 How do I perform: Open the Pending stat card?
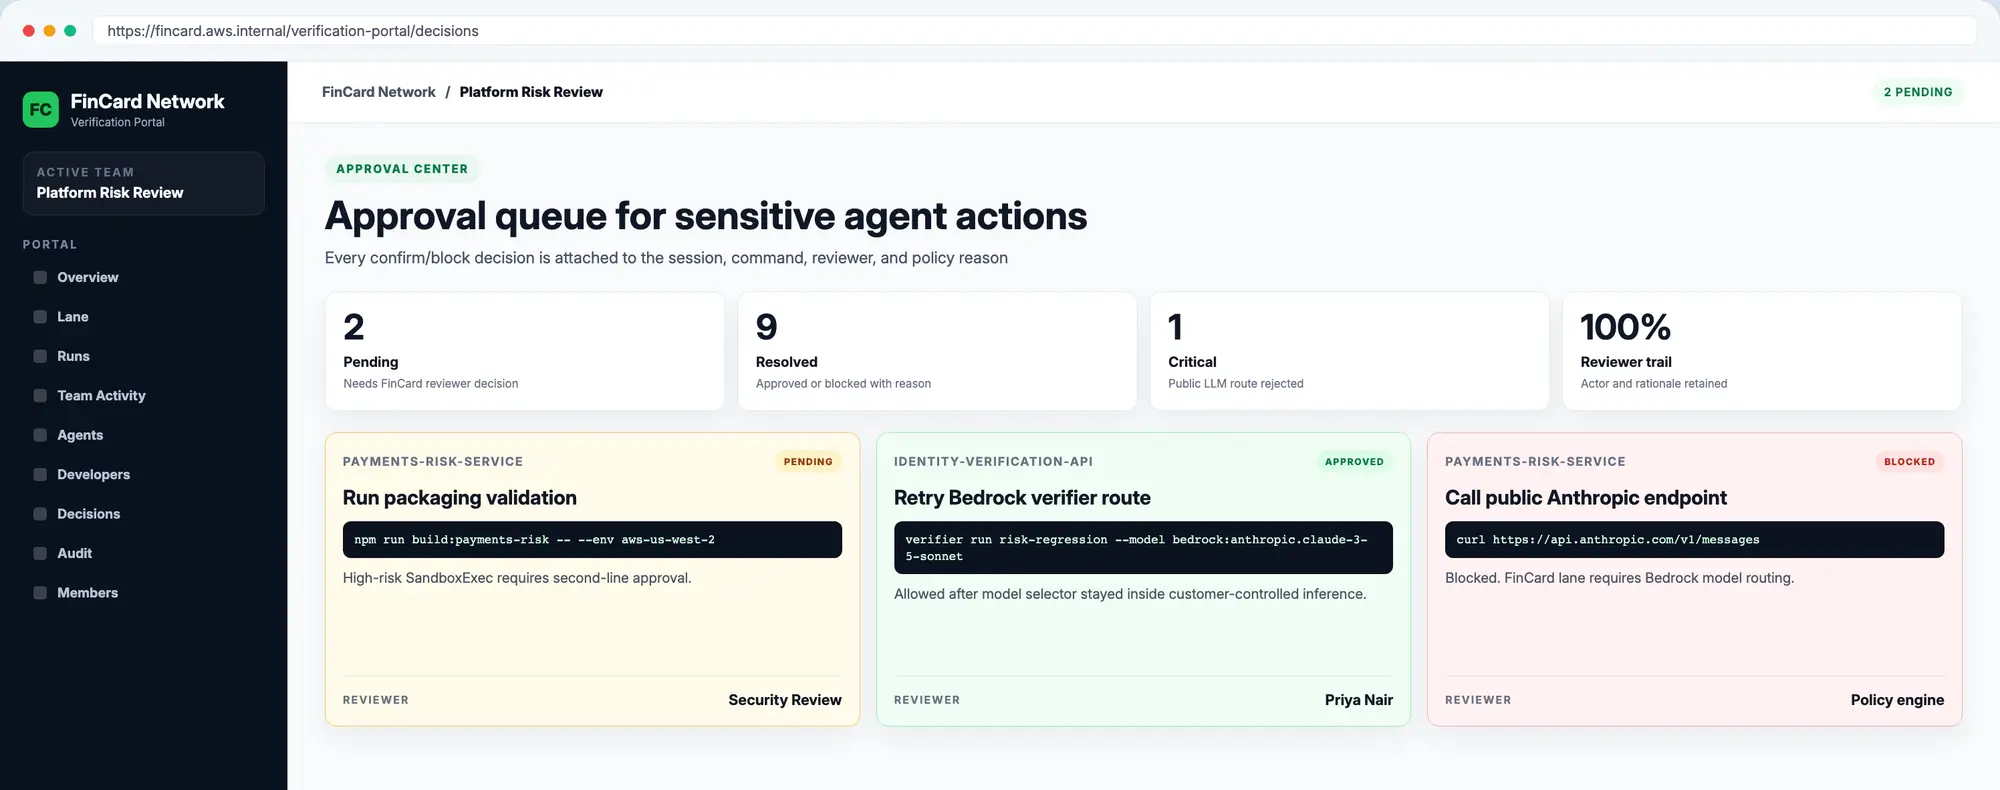pyautogui.click(x=525, y=351)
